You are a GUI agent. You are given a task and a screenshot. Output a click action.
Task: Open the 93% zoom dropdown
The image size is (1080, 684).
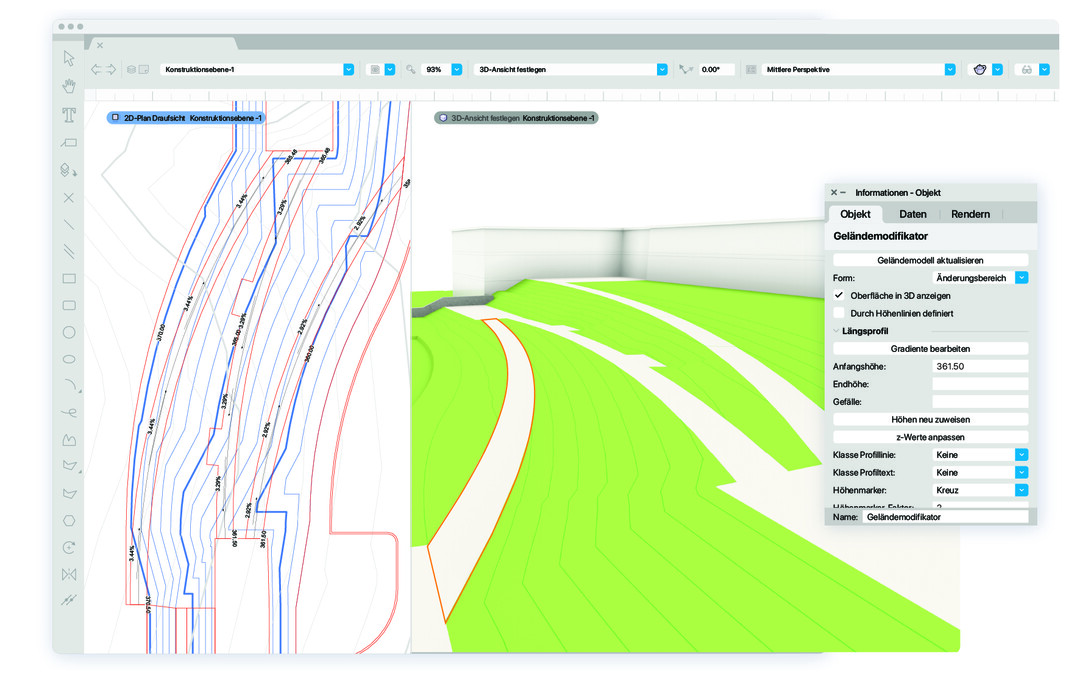(x=457, y=70)
